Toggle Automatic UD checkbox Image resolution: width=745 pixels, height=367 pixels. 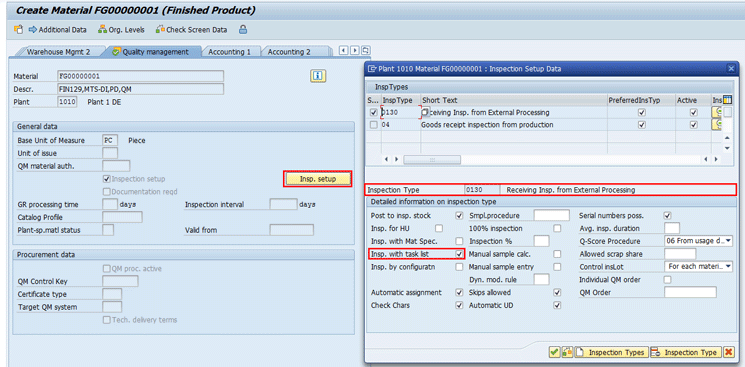tap(557, 305)
